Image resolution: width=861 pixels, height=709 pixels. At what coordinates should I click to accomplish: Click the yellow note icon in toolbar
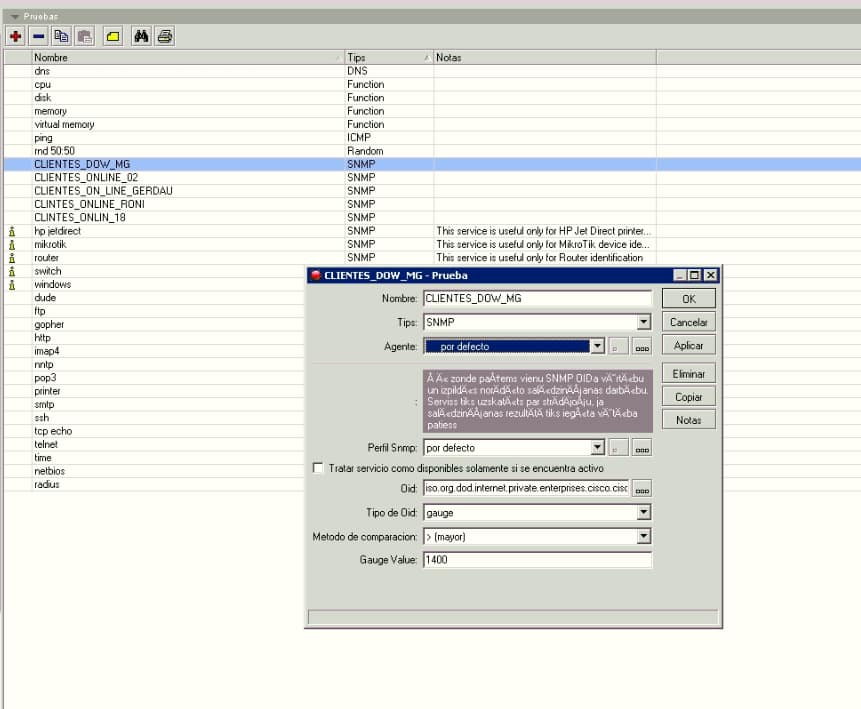coord(112,36)
